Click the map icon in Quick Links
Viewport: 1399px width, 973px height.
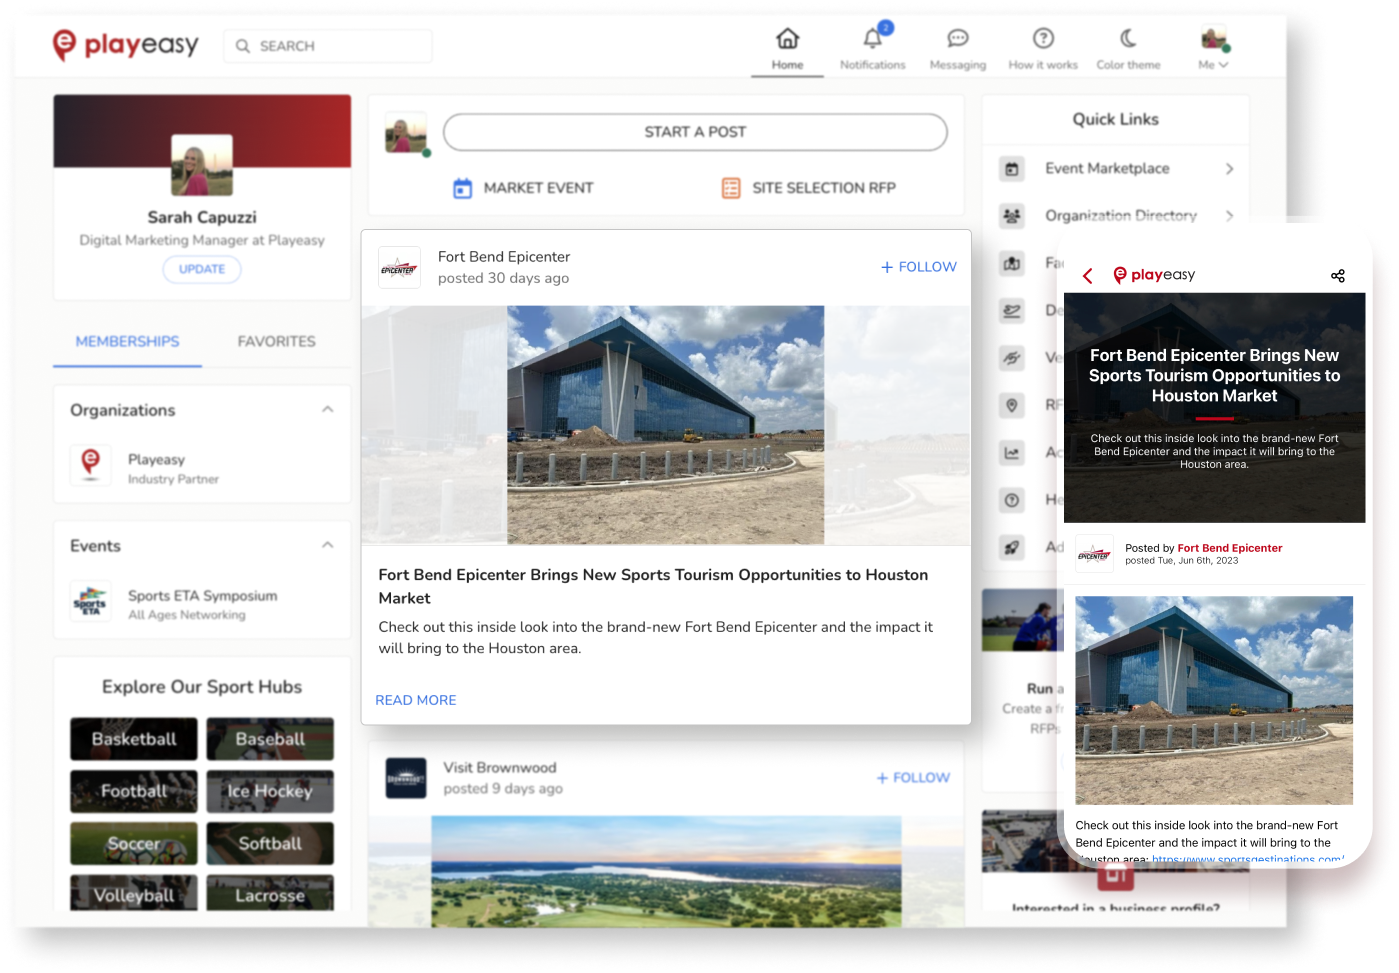click(1012, 263)
